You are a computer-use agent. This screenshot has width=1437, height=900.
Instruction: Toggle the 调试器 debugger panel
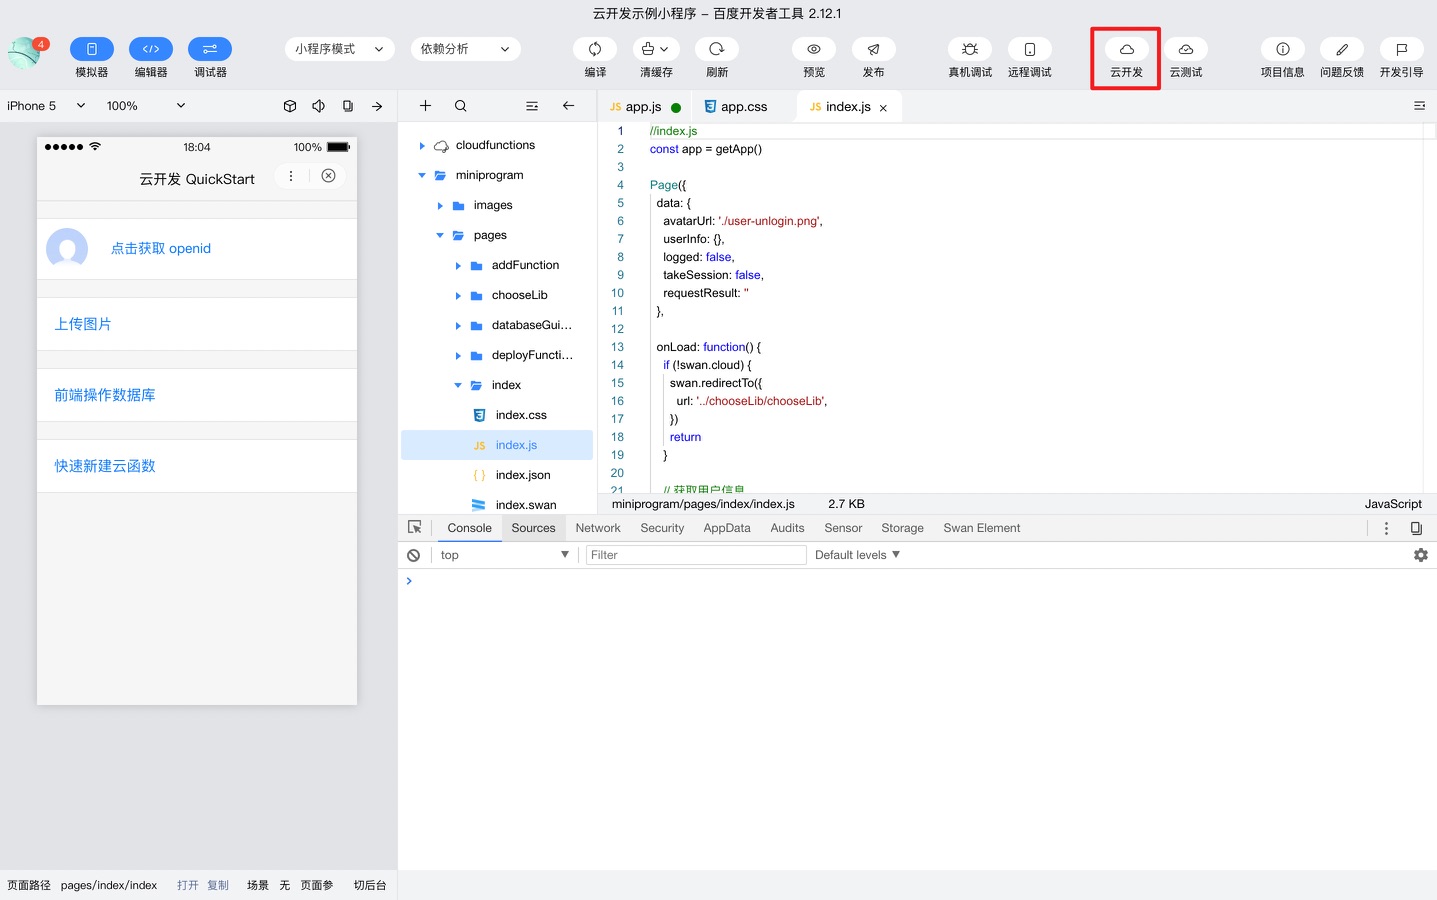tap(210, 50)
